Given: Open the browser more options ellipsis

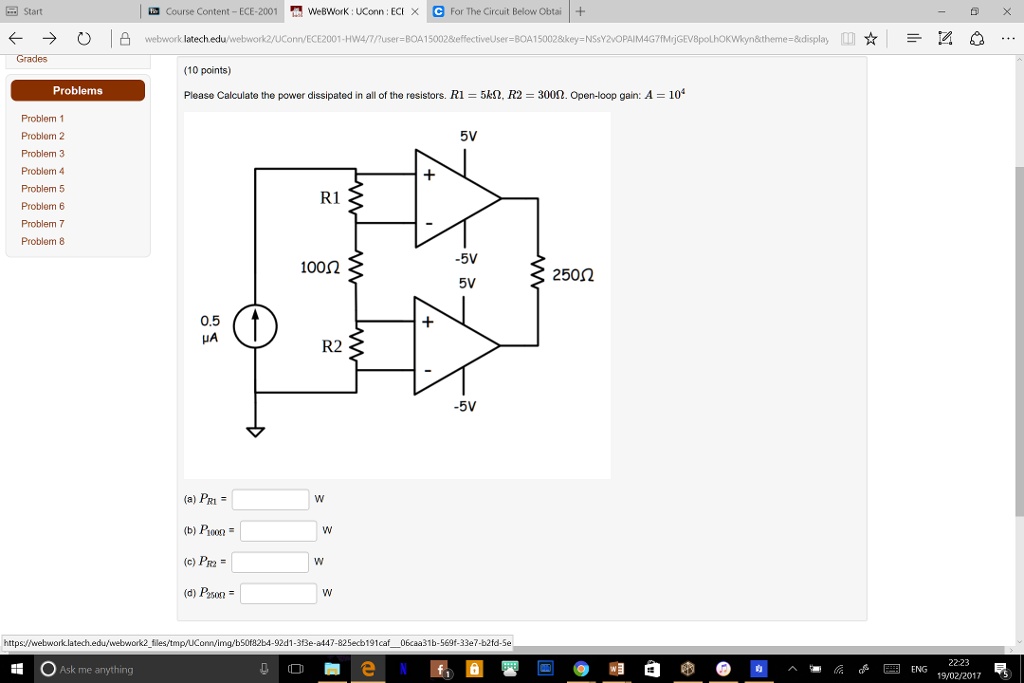Looking at the screenshot, I should (1008, 39).
